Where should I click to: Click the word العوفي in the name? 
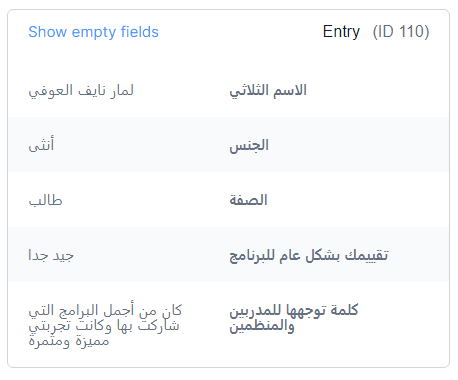51,90
